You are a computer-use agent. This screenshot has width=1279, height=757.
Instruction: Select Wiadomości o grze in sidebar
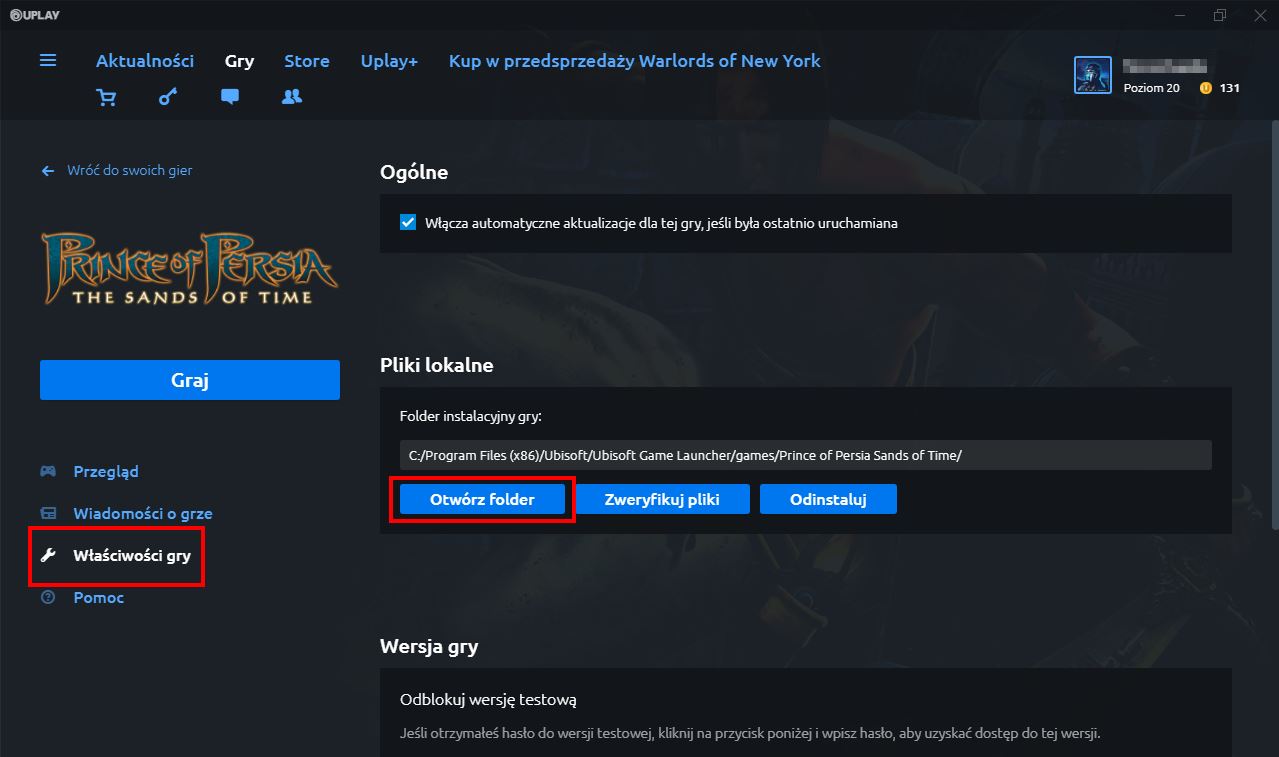143,513
